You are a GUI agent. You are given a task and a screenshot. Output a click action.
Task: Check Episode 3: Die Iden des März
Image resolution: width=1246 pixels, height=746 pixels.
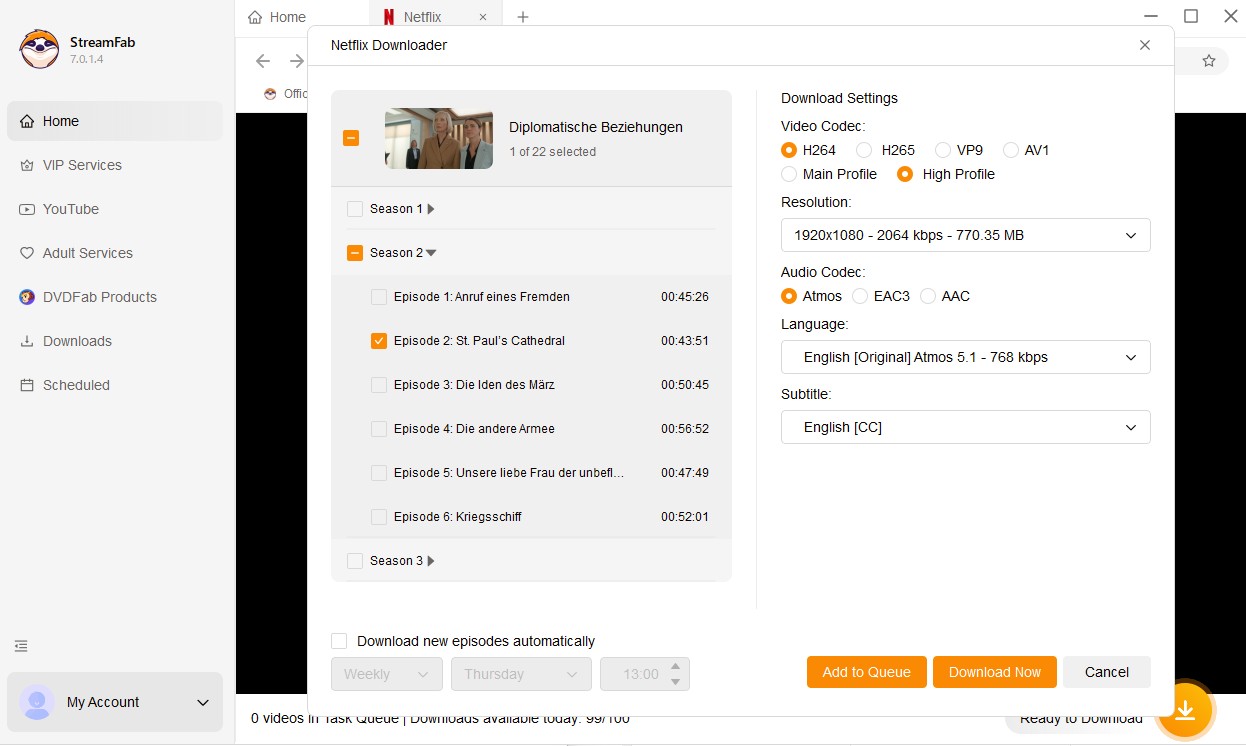[379, 385]
